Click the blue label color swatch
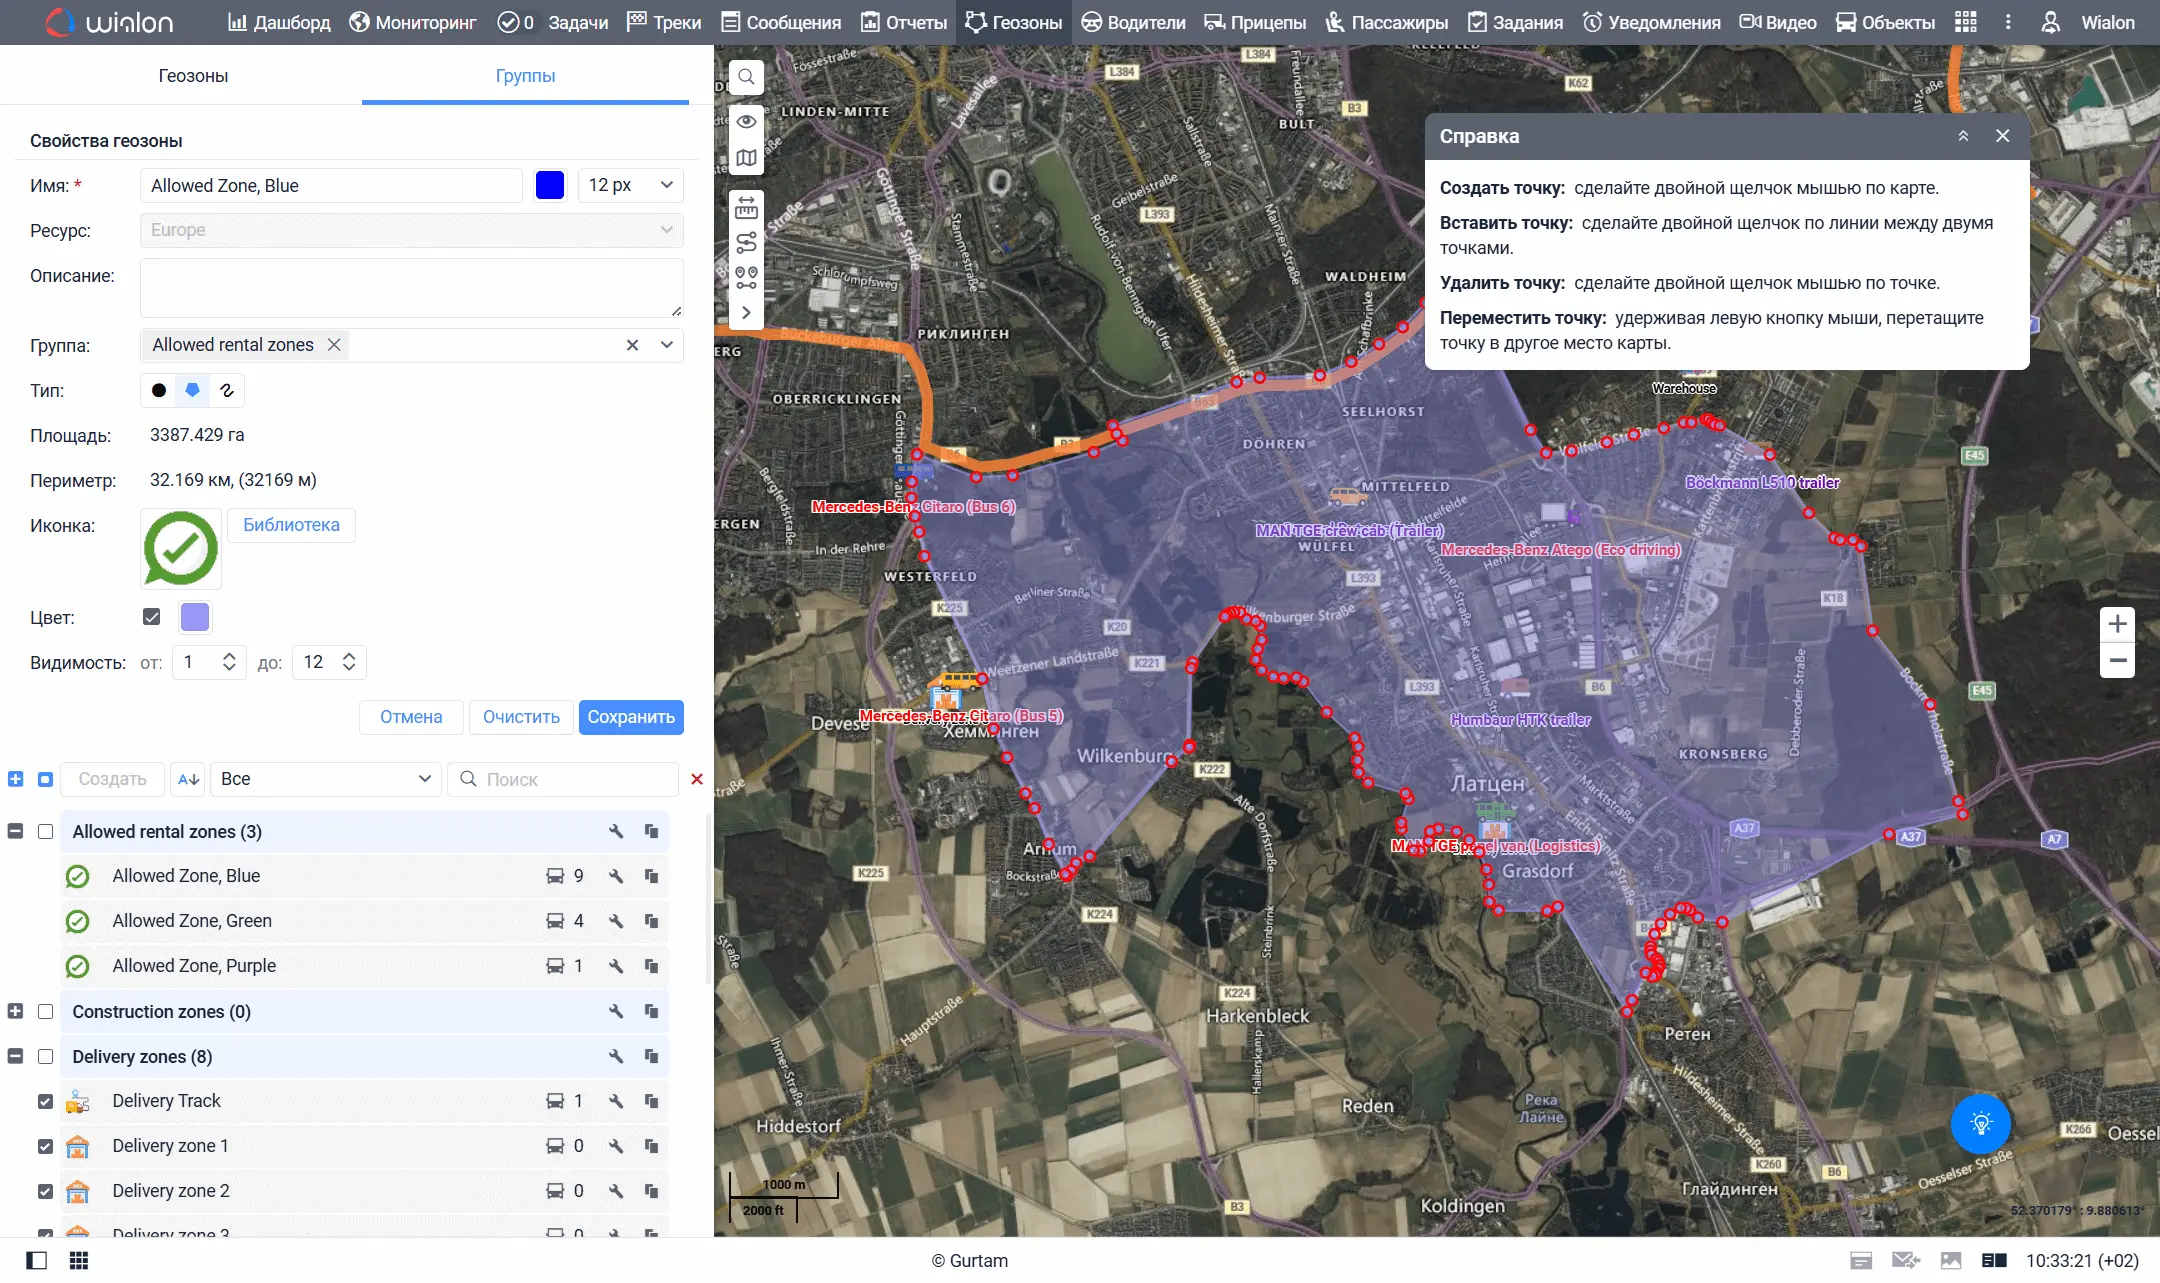The width and height of the screenshot is (2160, 1283). (550, 185)
